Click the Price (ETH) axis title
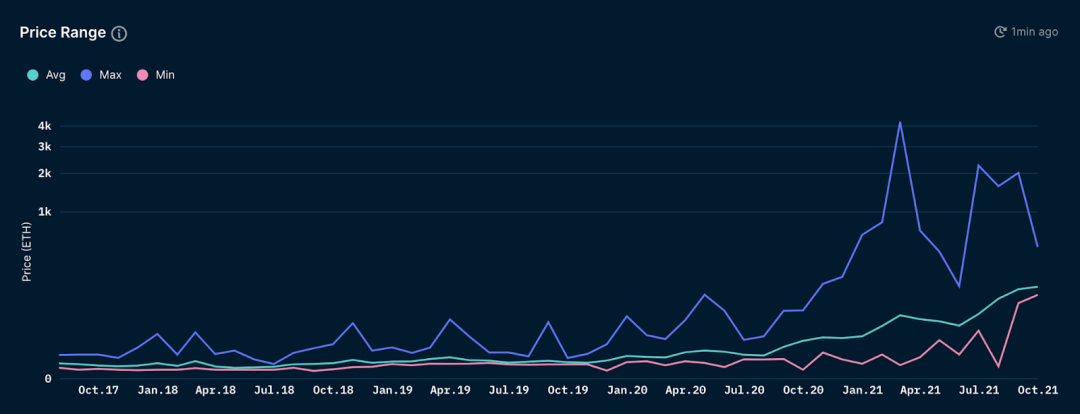The width and height of the screenshot is (1080, 414). pos(27,253)
